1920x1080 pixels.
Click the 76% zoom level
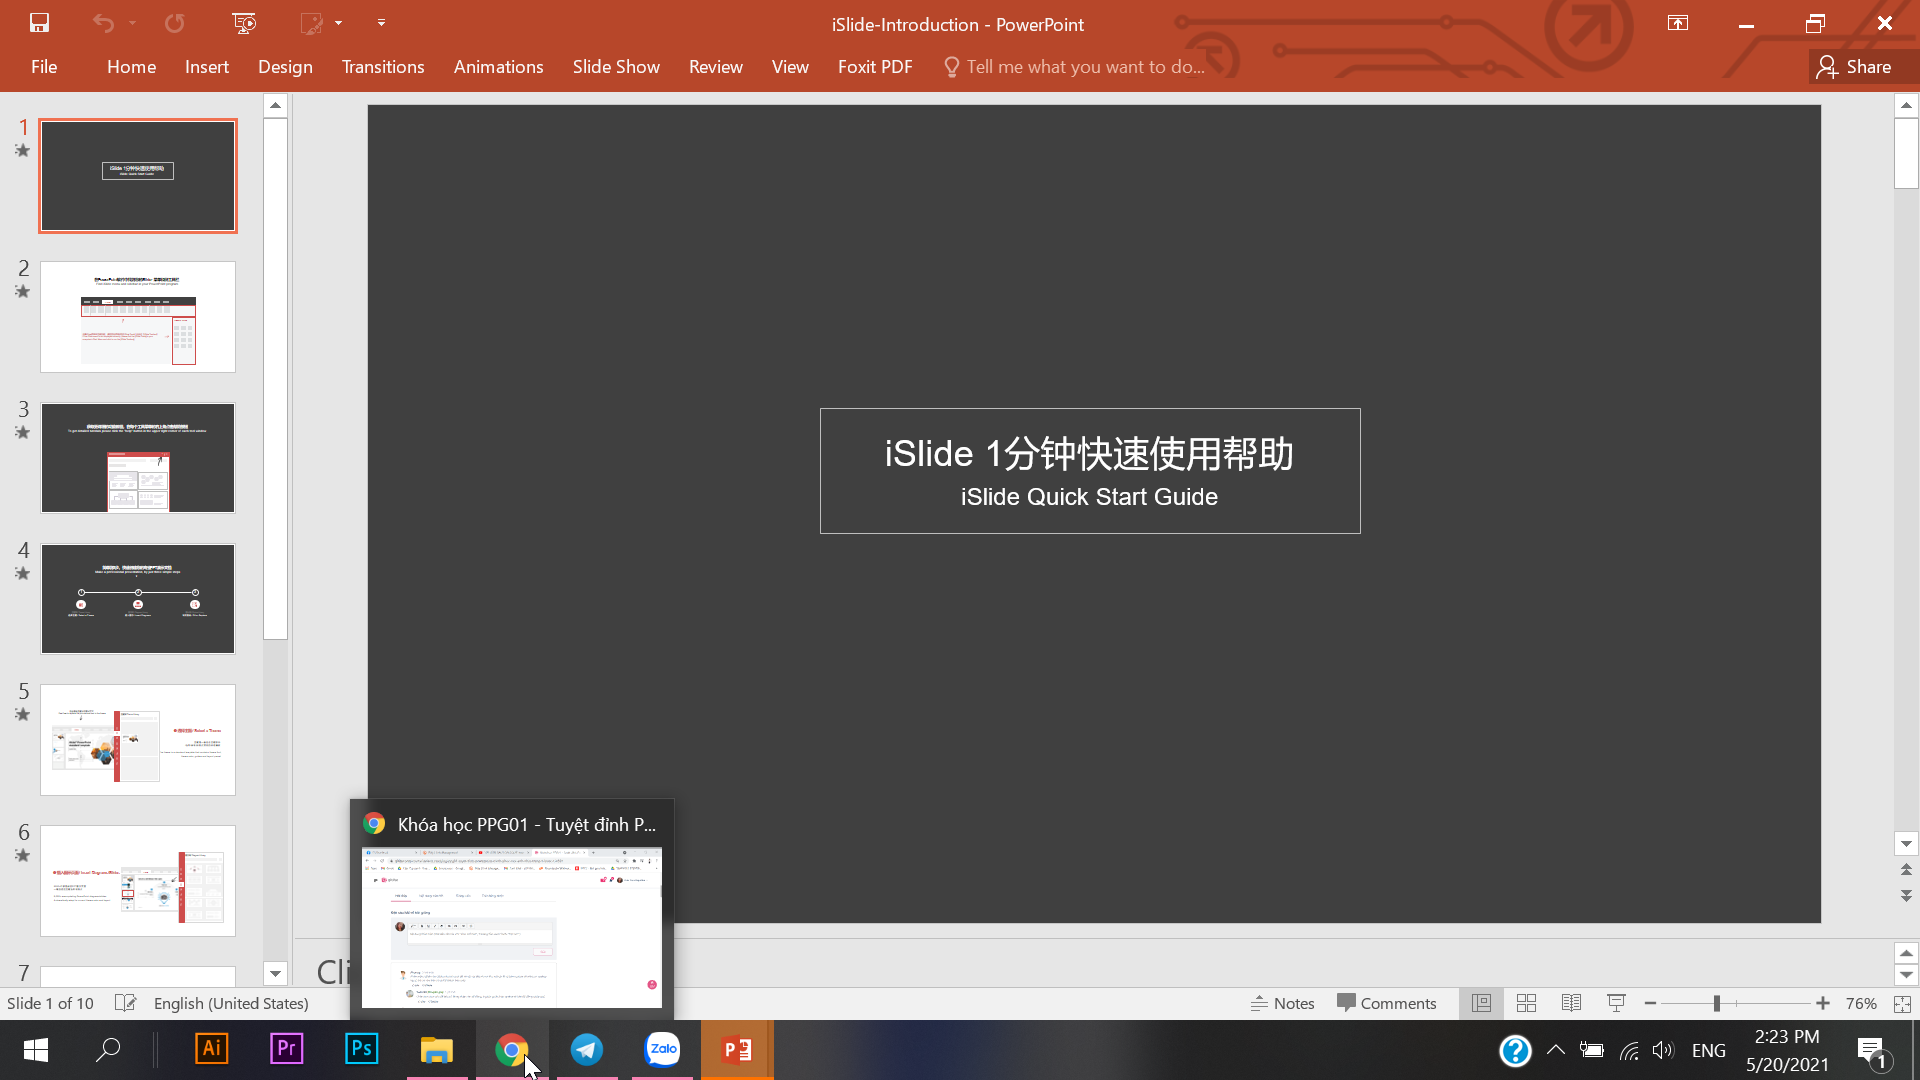click(x=1861, y=1003)
